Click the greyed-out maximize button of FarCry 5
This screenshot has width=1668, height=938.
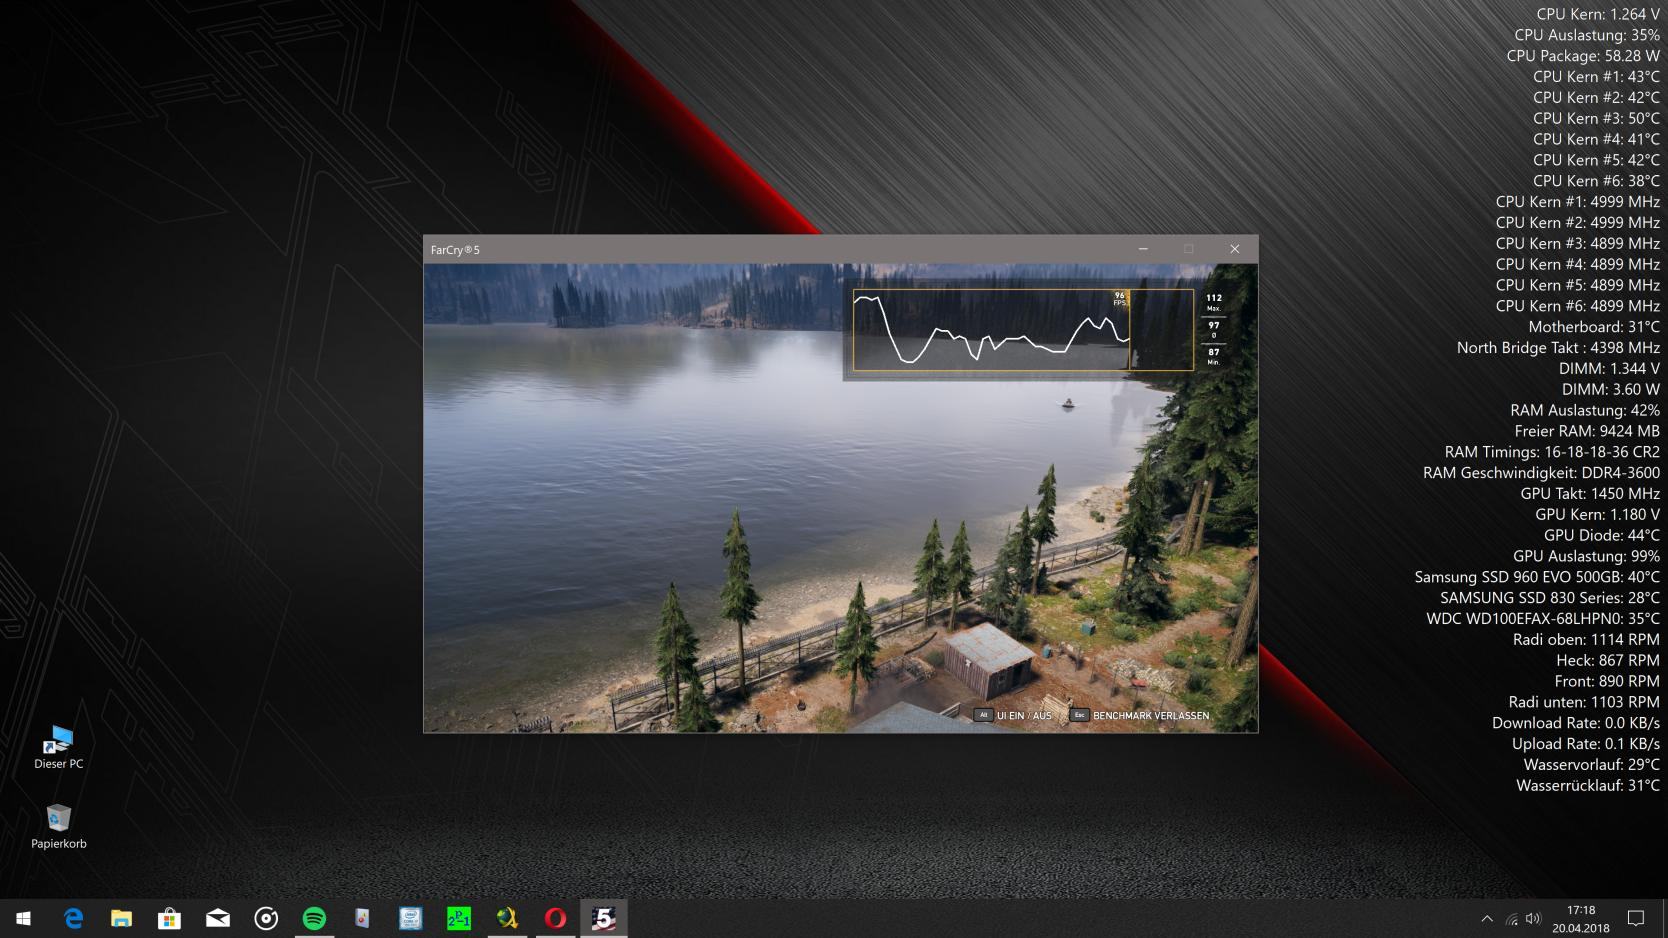tap(1189, 249)
